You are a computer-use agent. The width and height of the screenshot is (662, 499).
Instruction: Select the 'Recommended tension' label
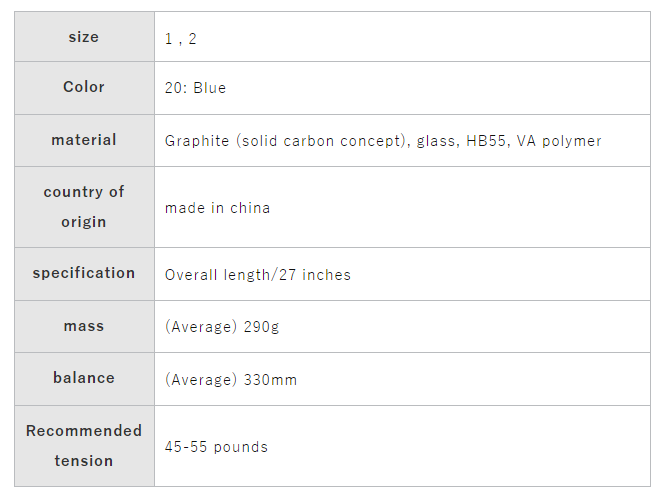tap(84, 446)
